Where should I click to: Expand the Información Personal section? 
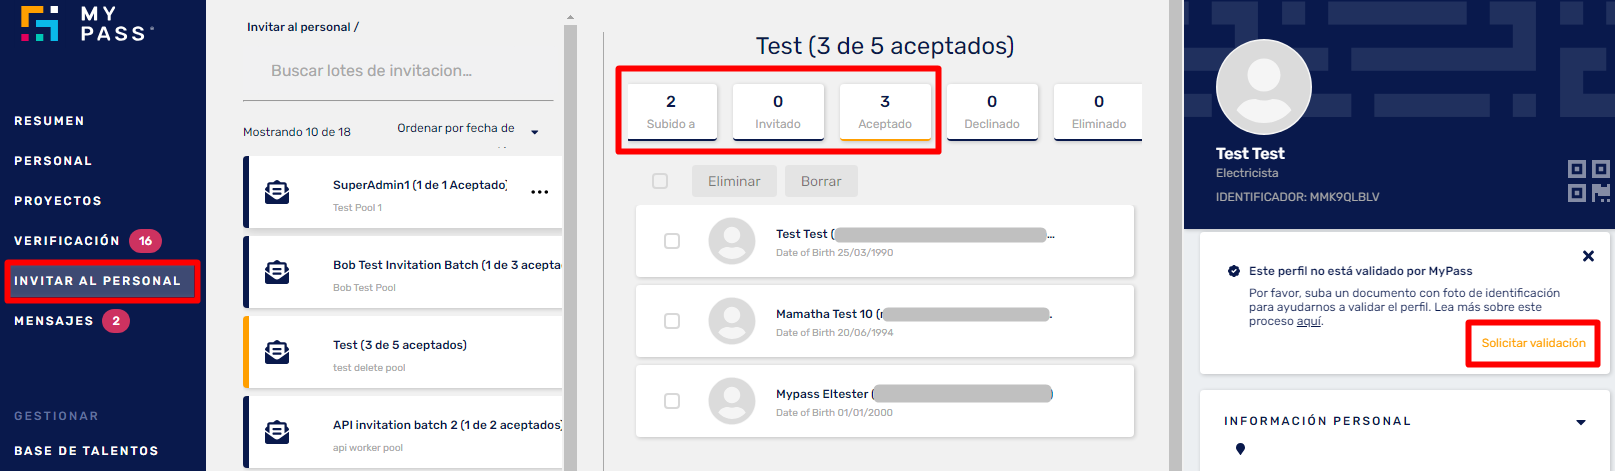click(1581, 422)
